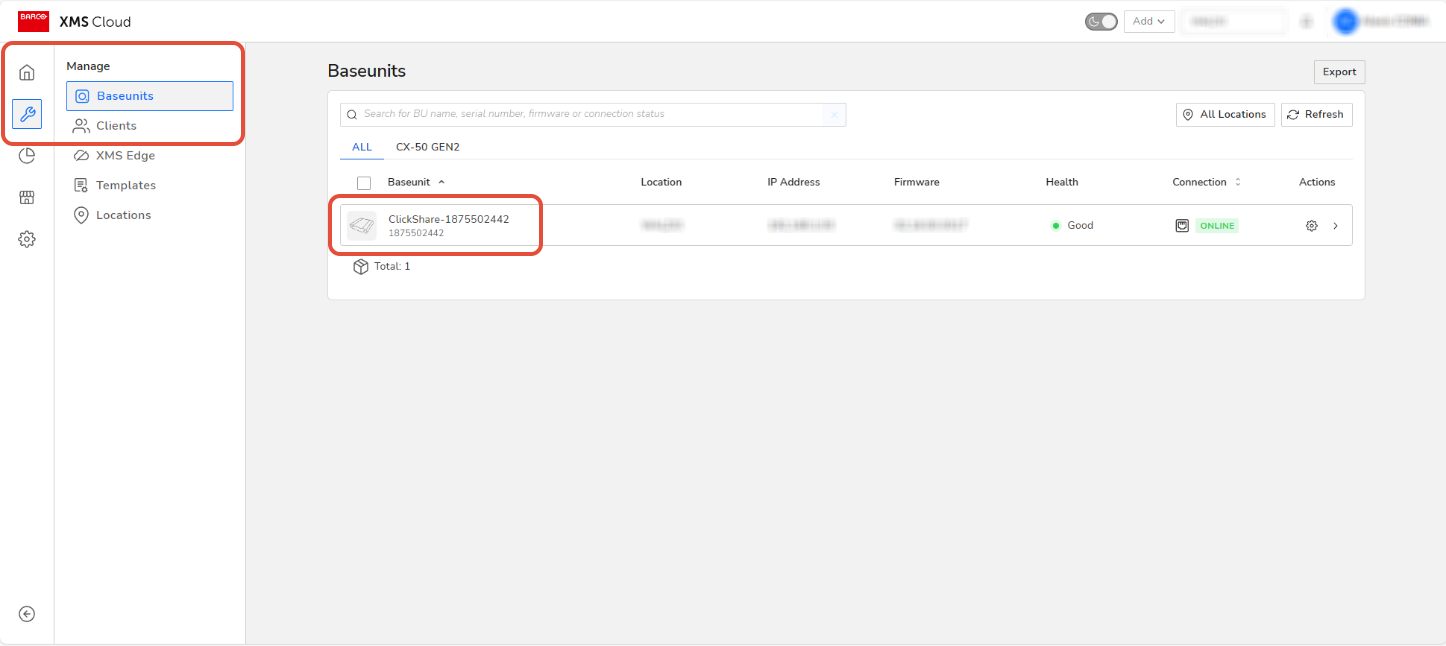Switch to the ALL tab

[x=362, y=147]
